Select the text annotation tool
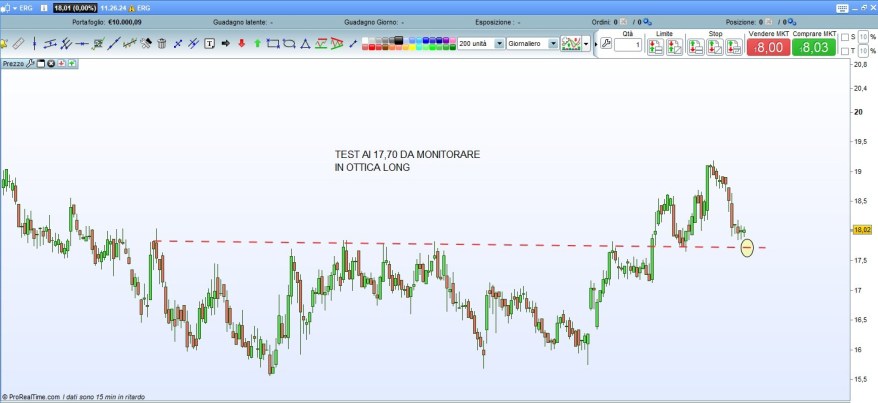 click(209, 44)
